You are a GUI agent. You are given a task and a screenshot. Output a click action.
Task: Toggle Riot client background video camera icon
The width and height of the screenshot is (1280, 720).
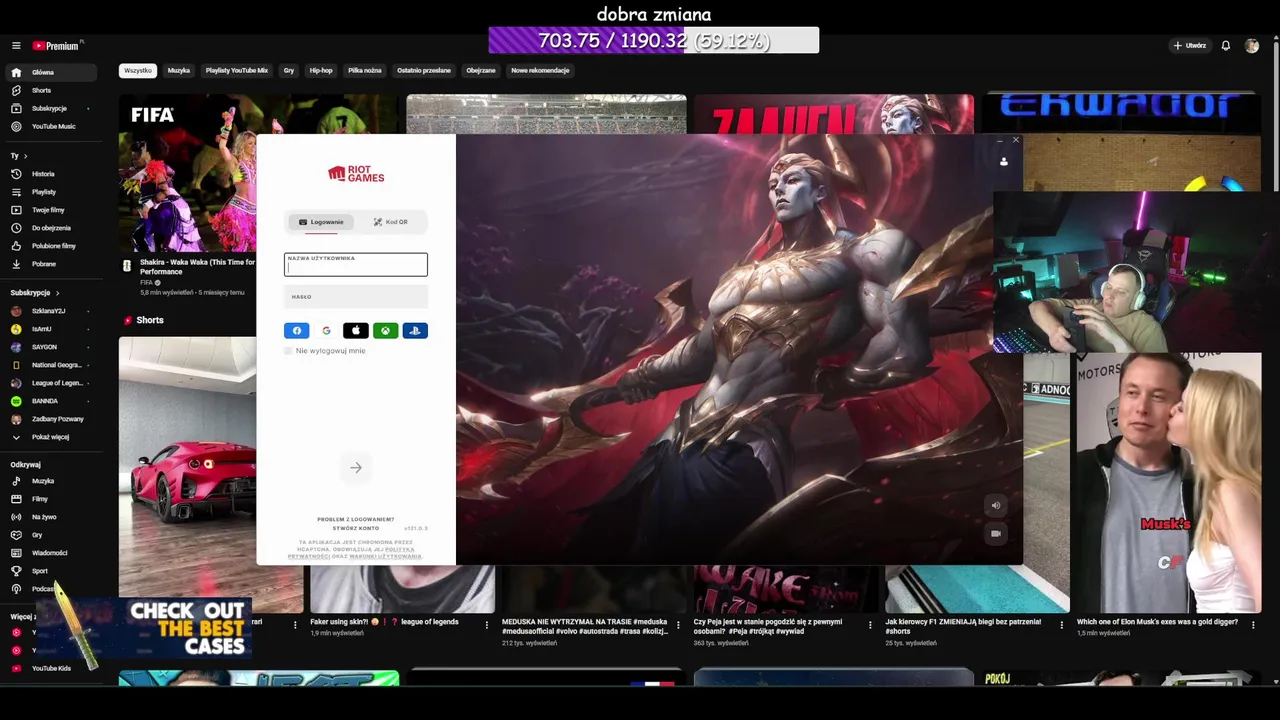pyautogui.click(x=996, y=534)
